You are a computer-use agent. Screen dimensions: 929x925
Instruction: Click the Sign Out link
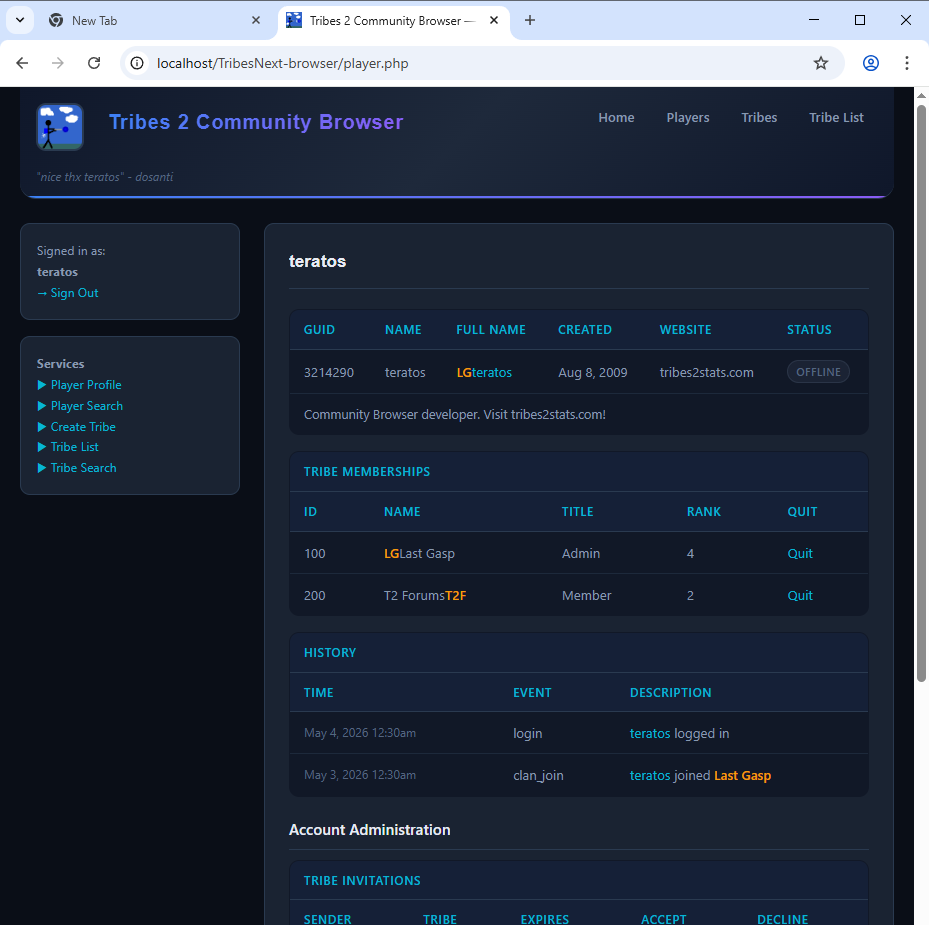click(68, 293)
